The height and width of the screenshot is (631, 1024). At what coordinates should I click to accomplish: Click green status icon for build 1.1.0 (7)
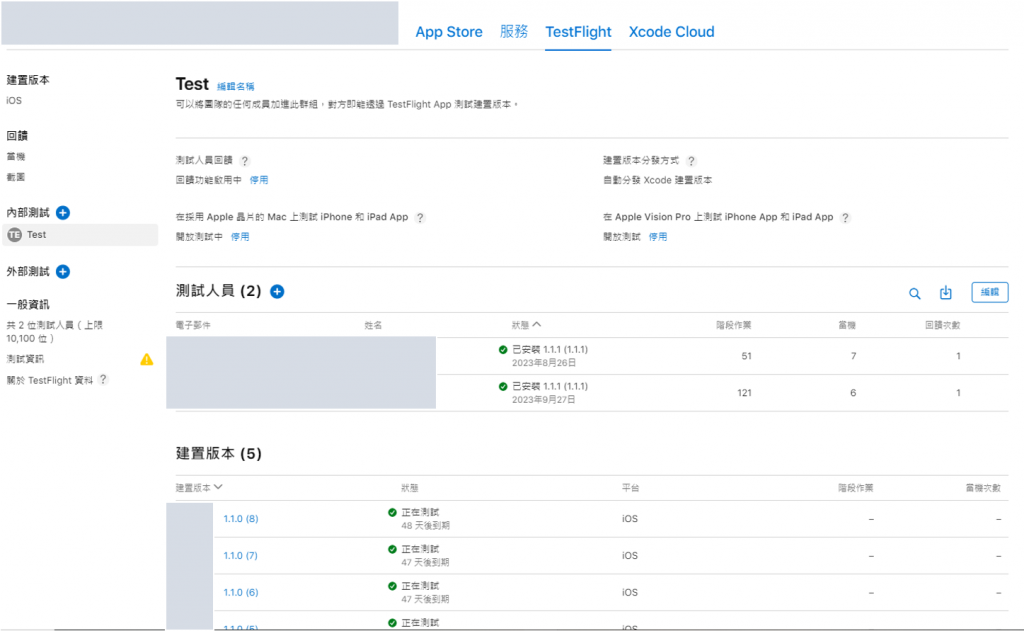pyautogui.click(x=392, y=549)
